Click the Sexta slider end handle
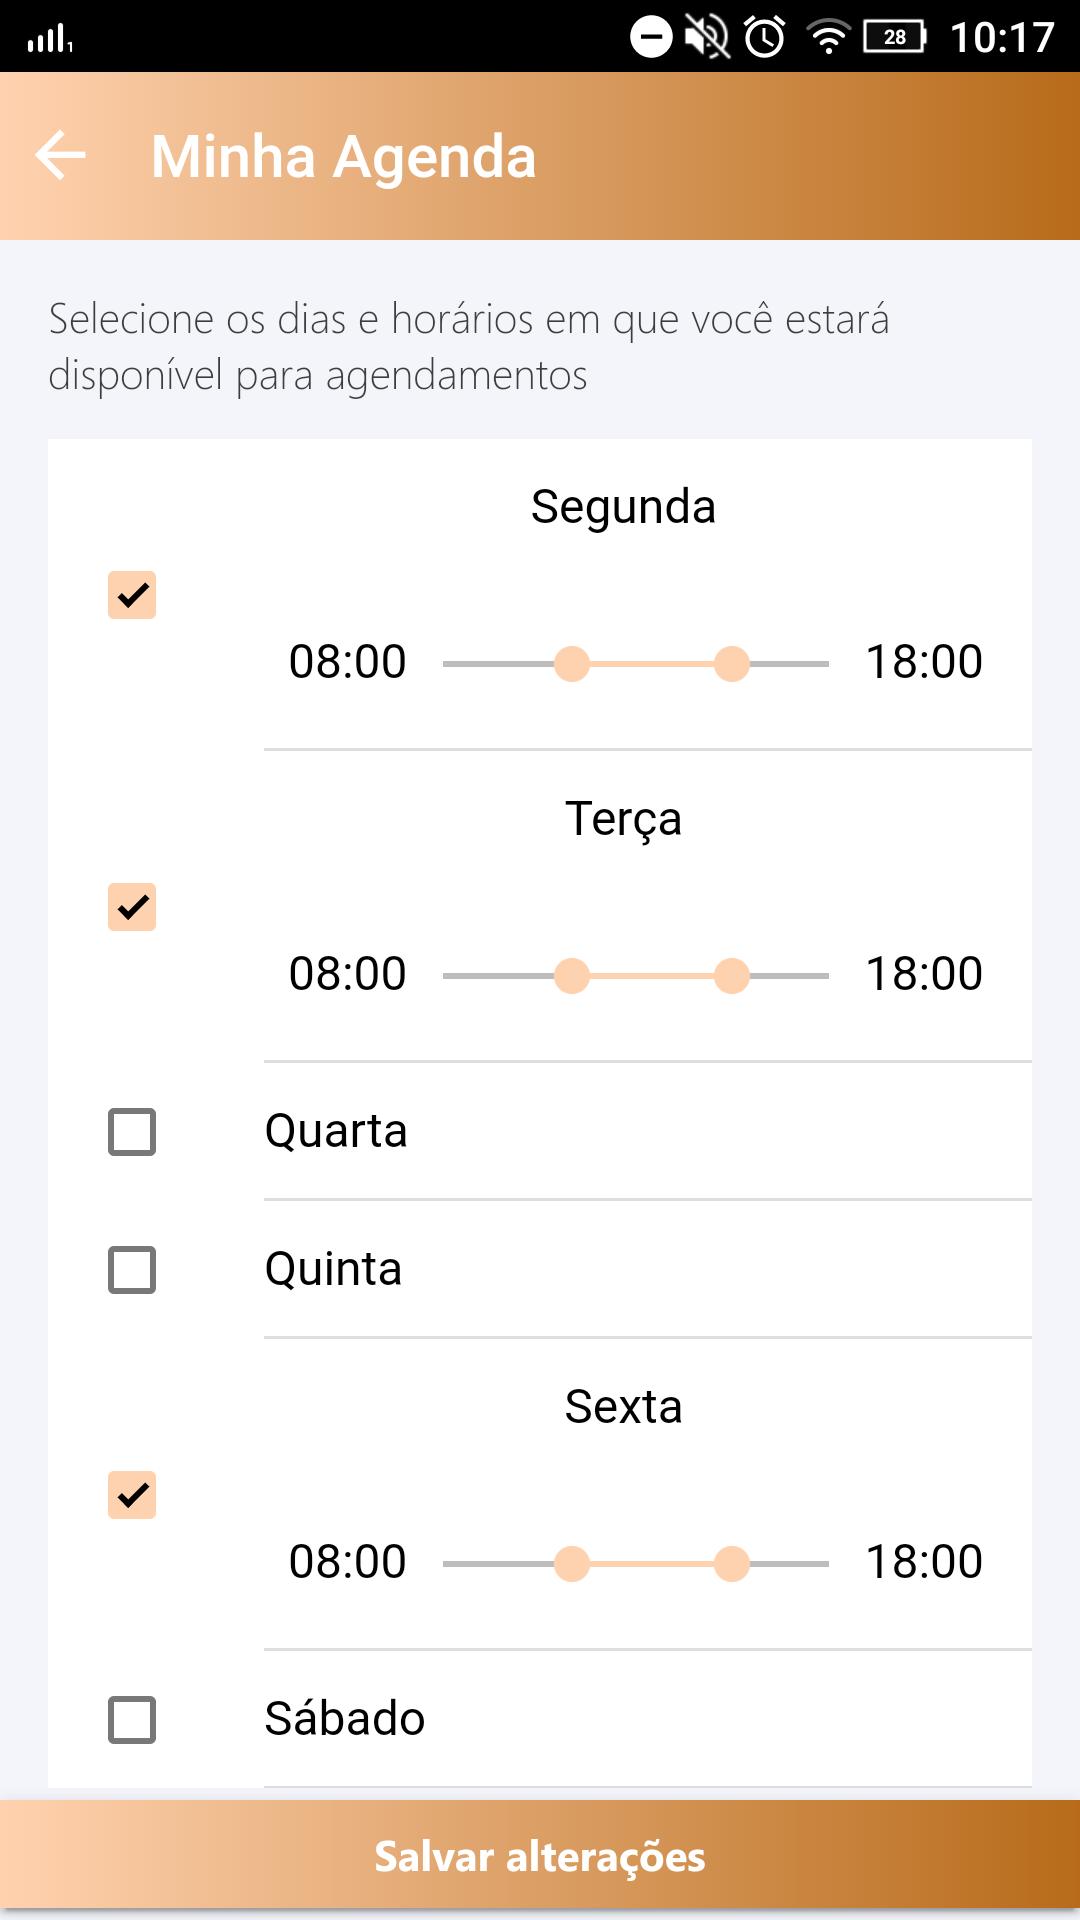This screenshot has width=1080, height=1920. click(x=732, y=1564)
